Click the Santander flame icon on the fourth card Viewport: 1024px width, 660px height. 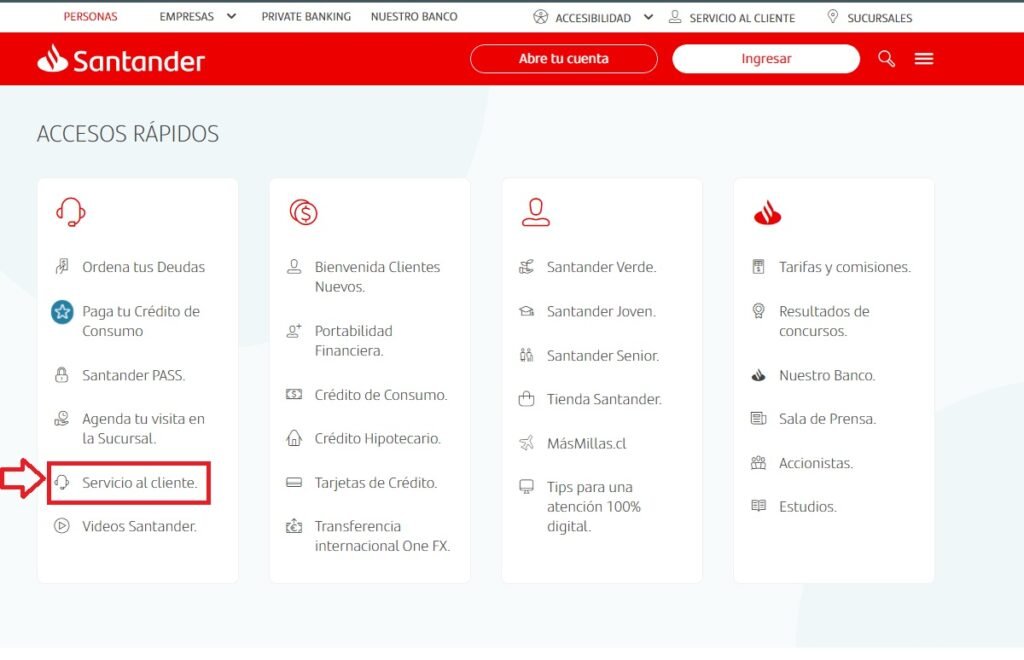(766, 210)
